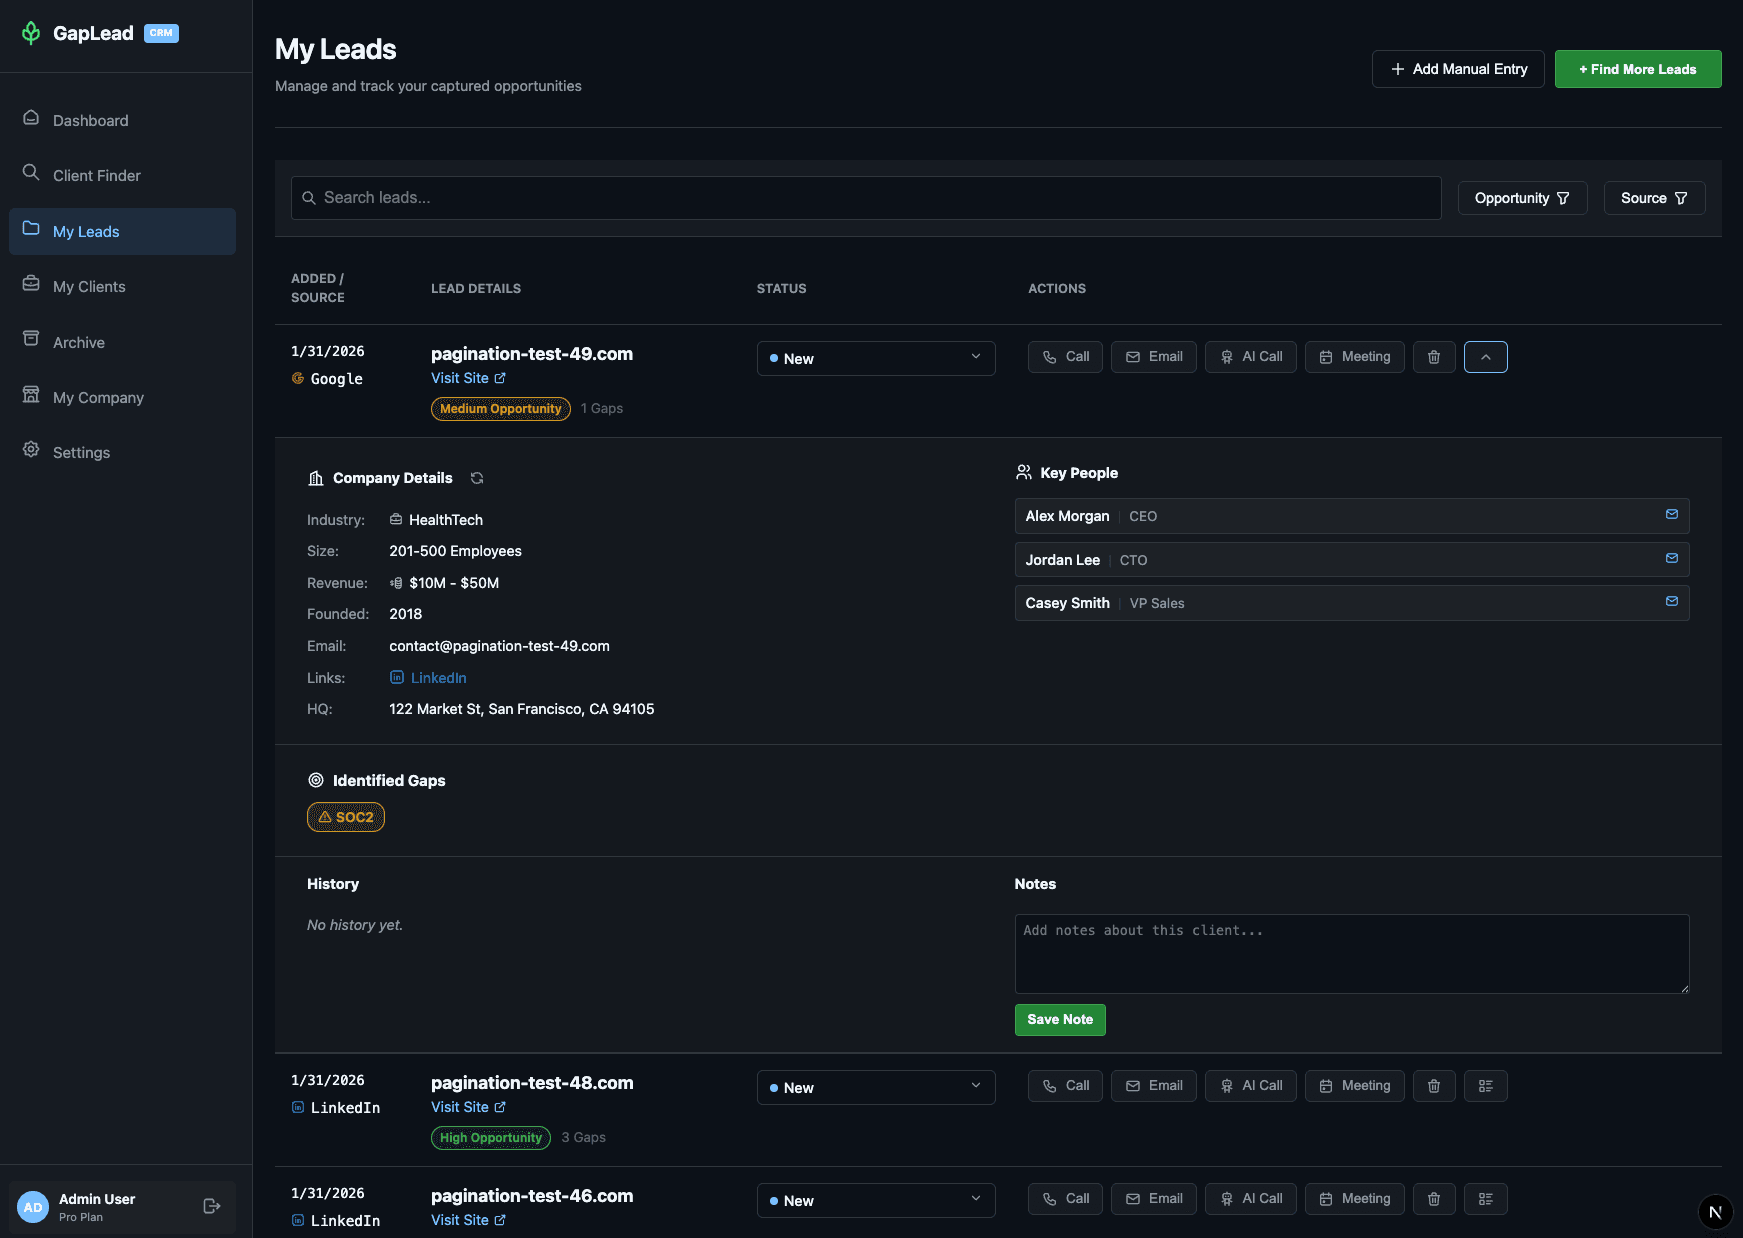
Task: Navigate to My Clients
Action: pyautogui.click(x=89, y=286)
